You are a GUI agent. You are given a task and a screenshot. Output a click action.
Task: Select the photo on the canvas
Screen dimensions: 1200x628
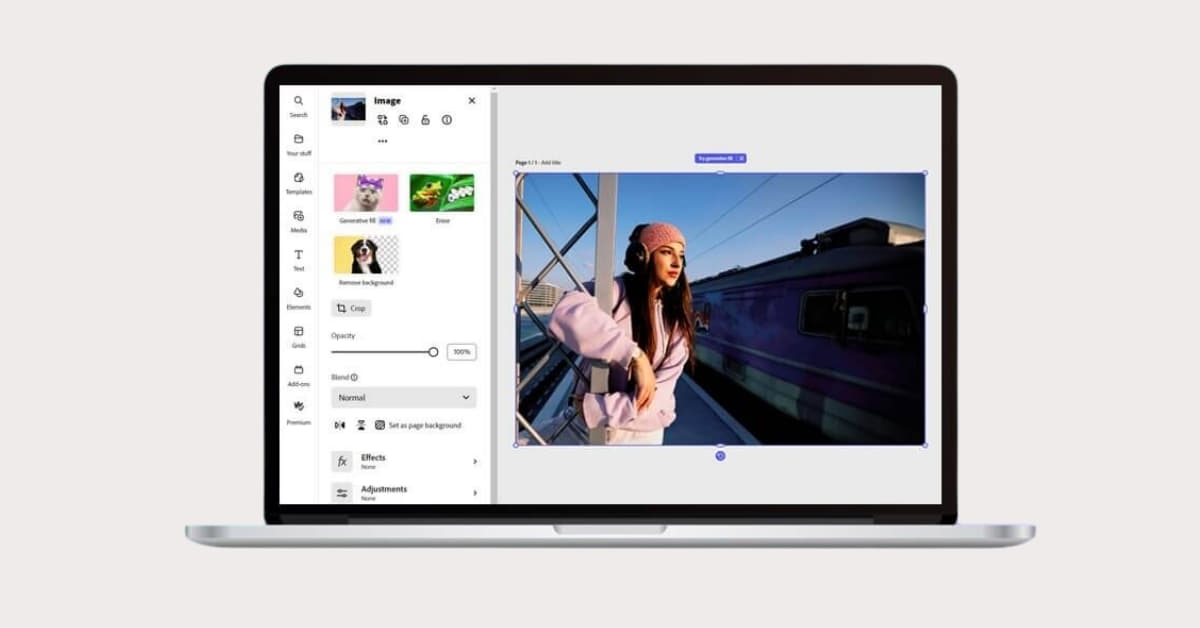[720, 309]
